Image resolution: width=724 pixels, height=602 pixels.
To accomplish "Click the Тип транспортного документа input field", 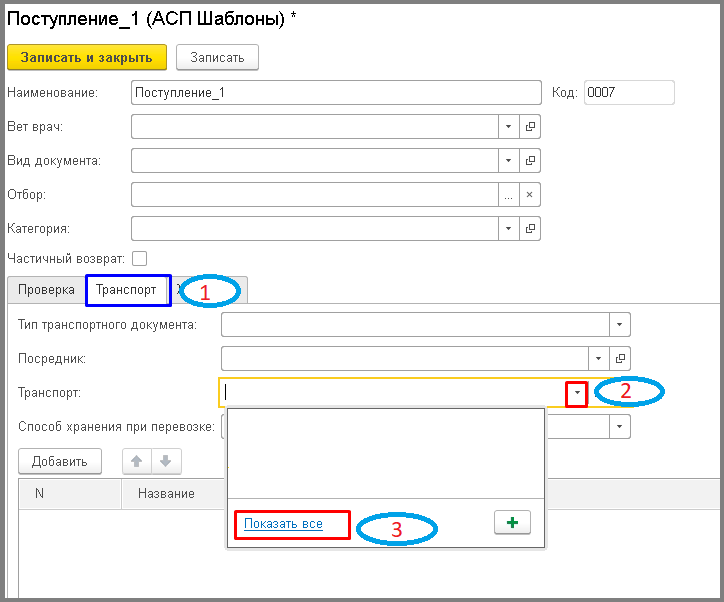I will (415, 325).
